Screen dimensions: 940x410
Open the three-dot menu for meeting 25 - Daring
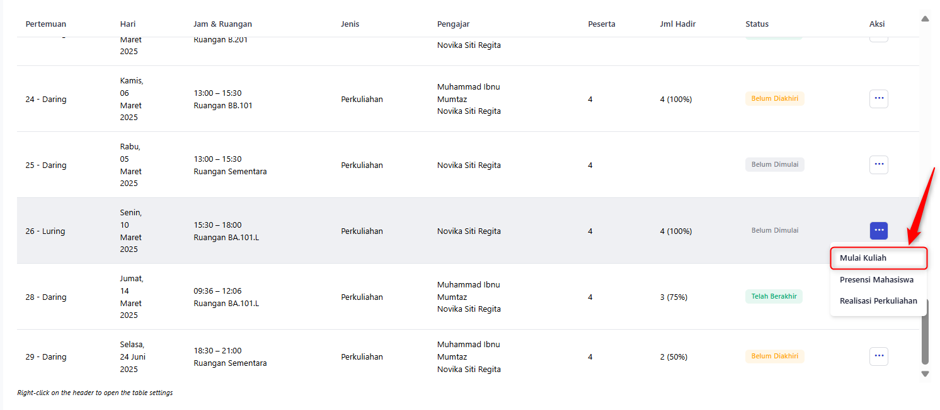pos(878,164)
